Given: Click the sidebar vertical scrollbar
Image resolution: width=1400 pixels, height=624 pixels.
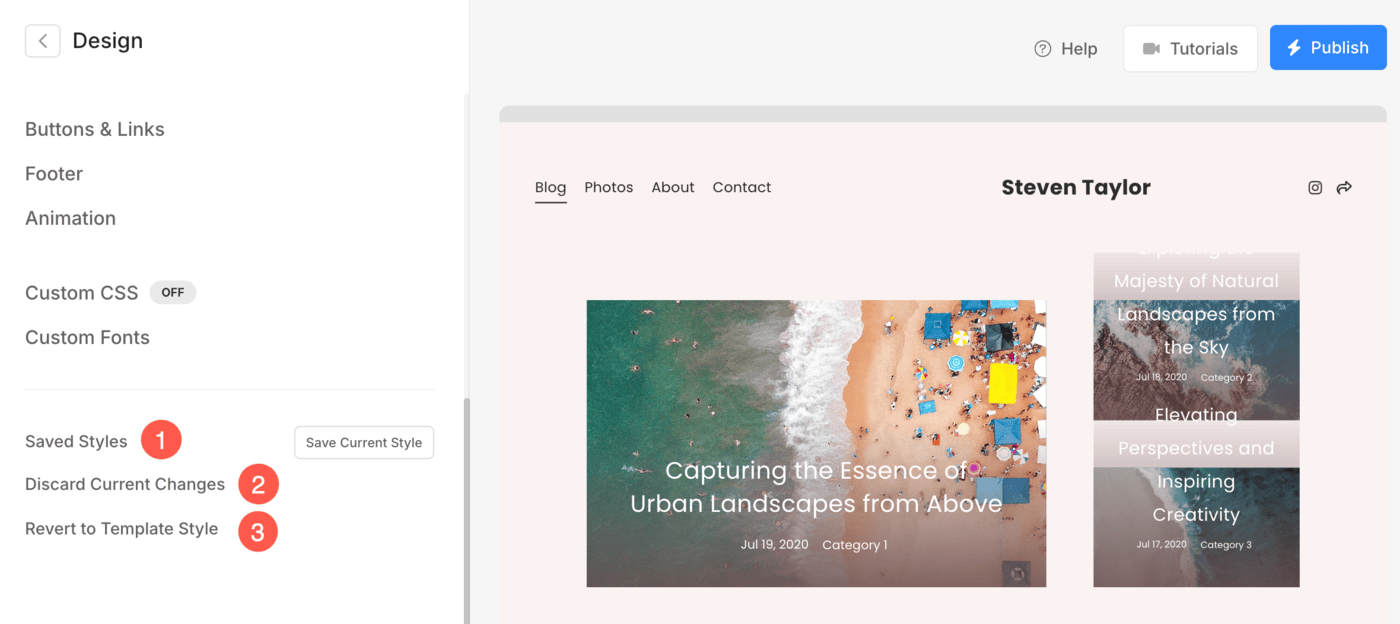Looking at the screenshot, I should tap(466, 510).
